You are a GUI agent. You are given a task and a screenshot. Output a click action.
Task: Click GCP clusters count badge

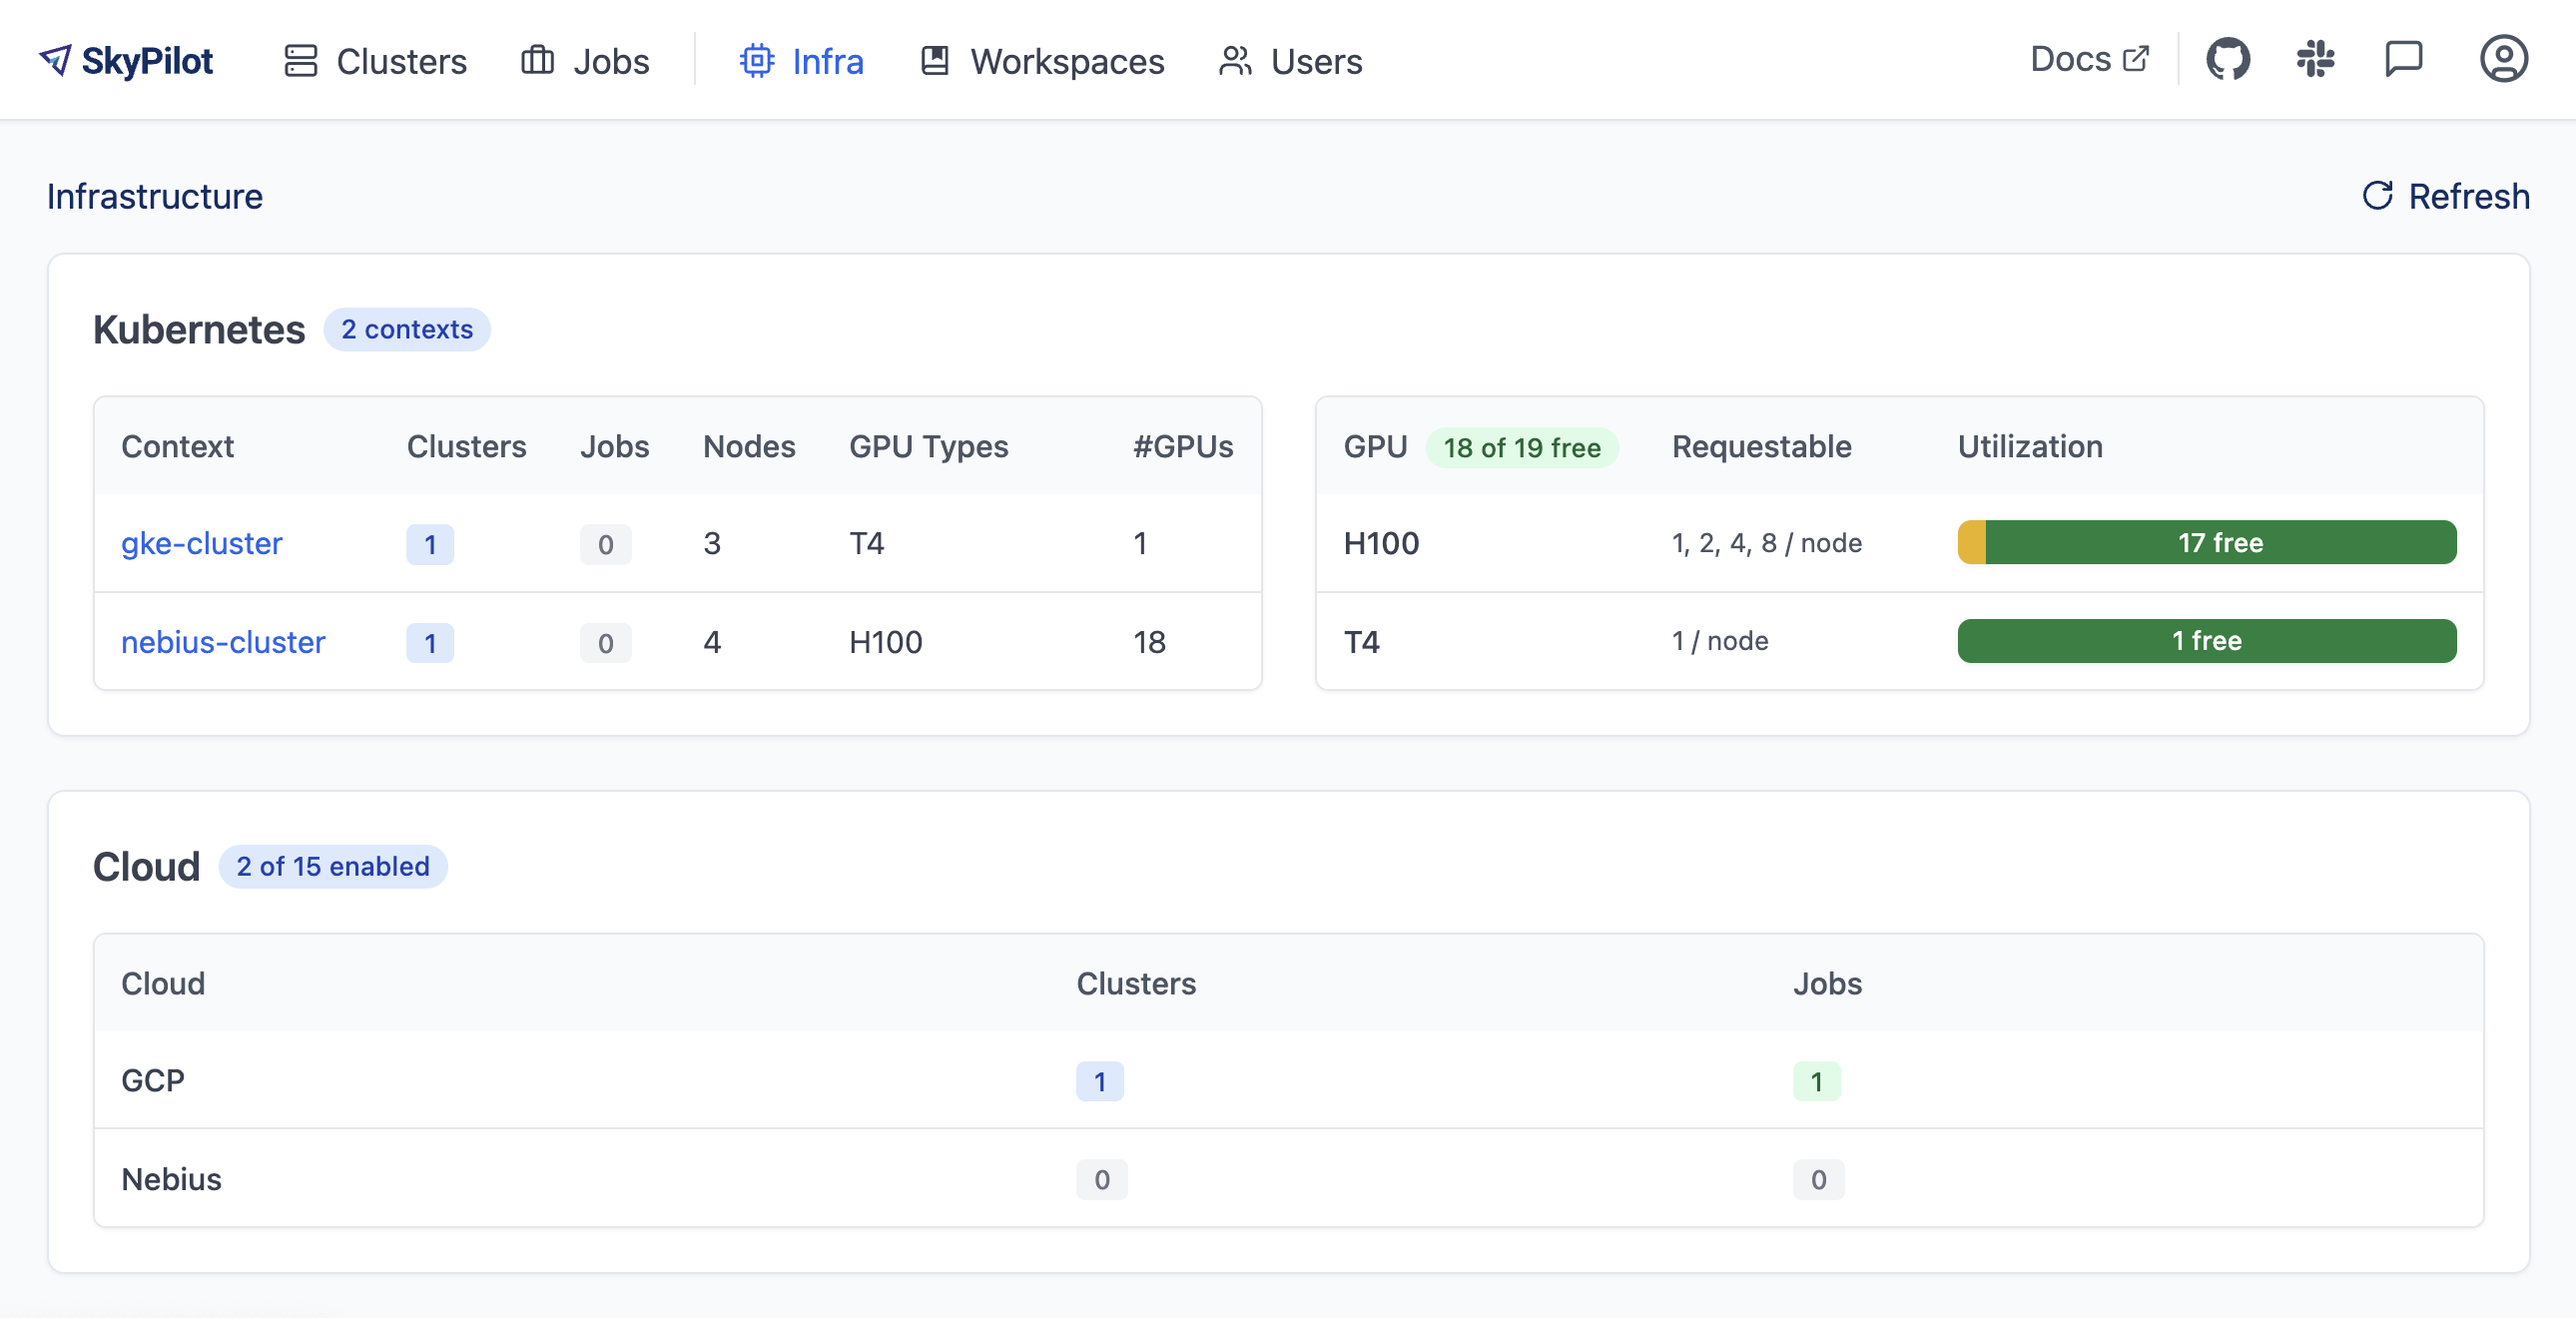click(1099, 1081)
